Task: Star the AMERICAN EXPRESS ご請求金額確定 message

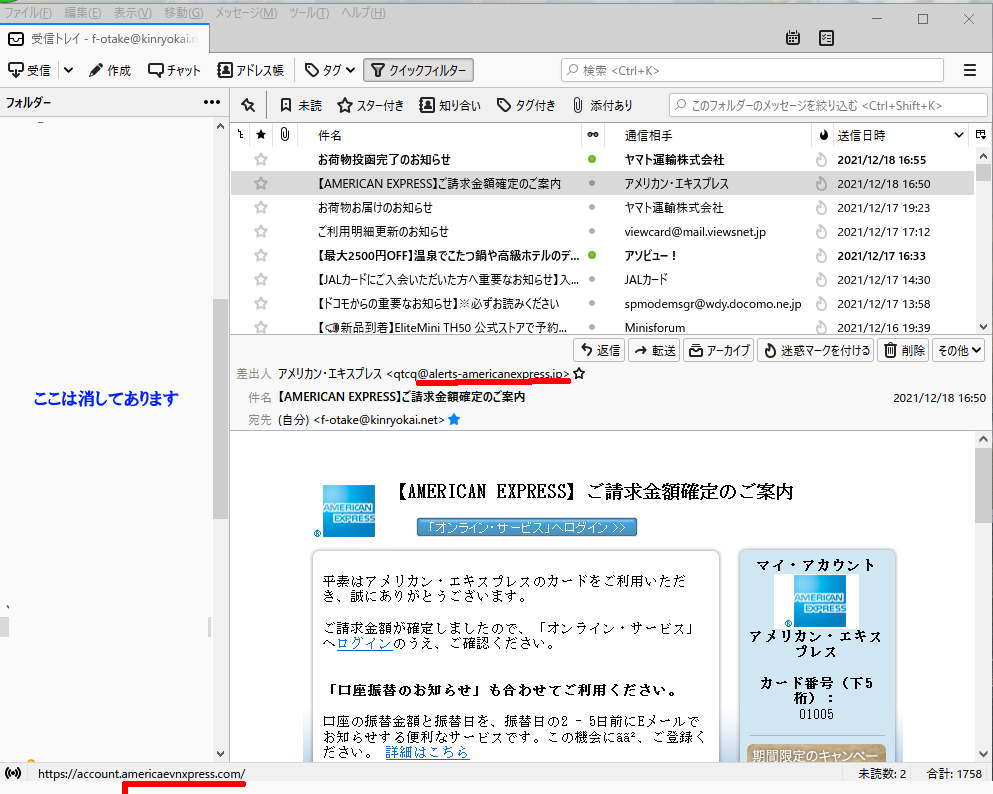Action: (261, 184)
